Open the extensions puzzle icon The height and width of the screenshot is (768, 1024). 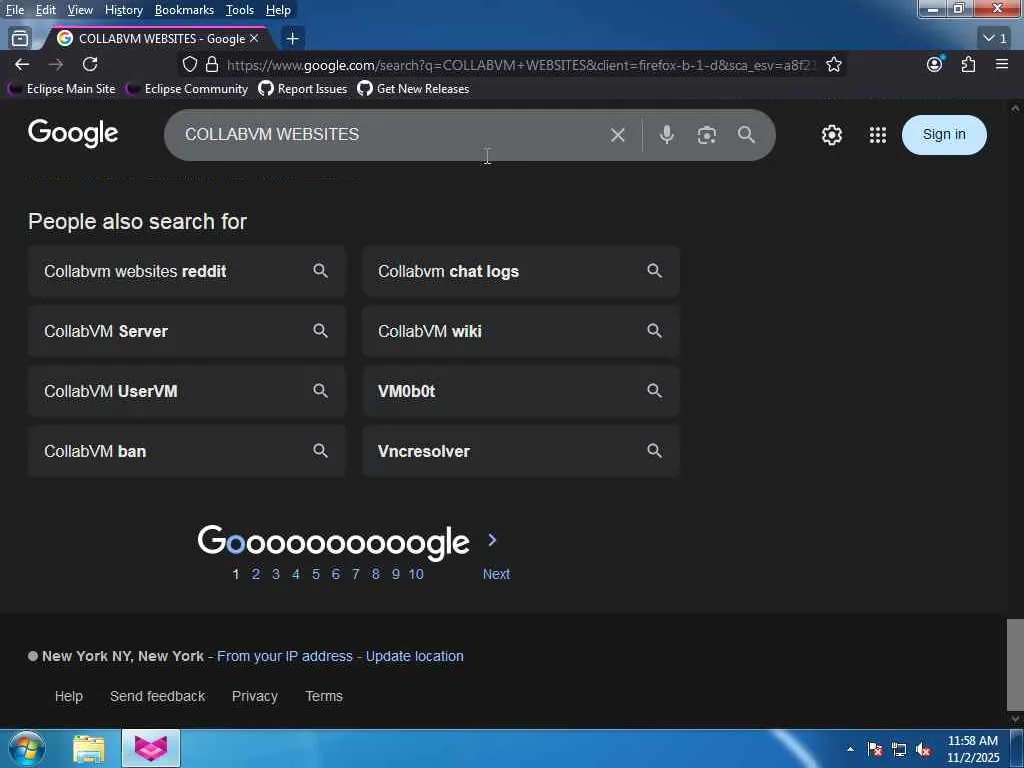tap(968, 65)
